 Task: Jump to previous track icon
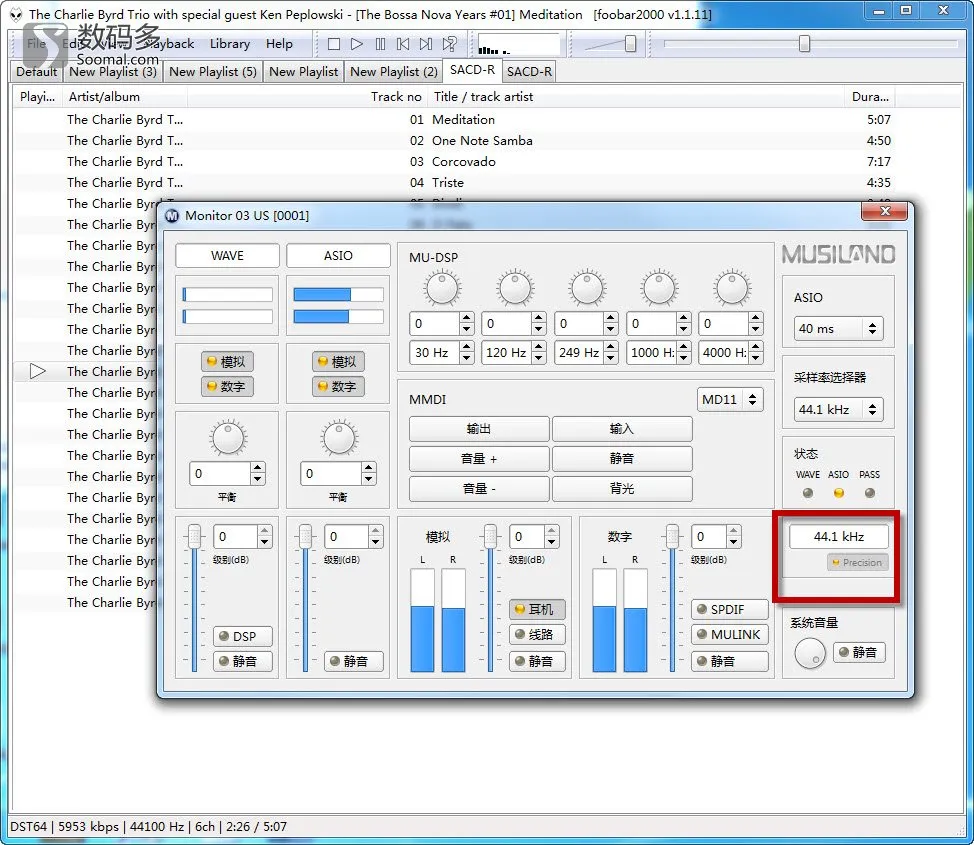pos(403,44)
